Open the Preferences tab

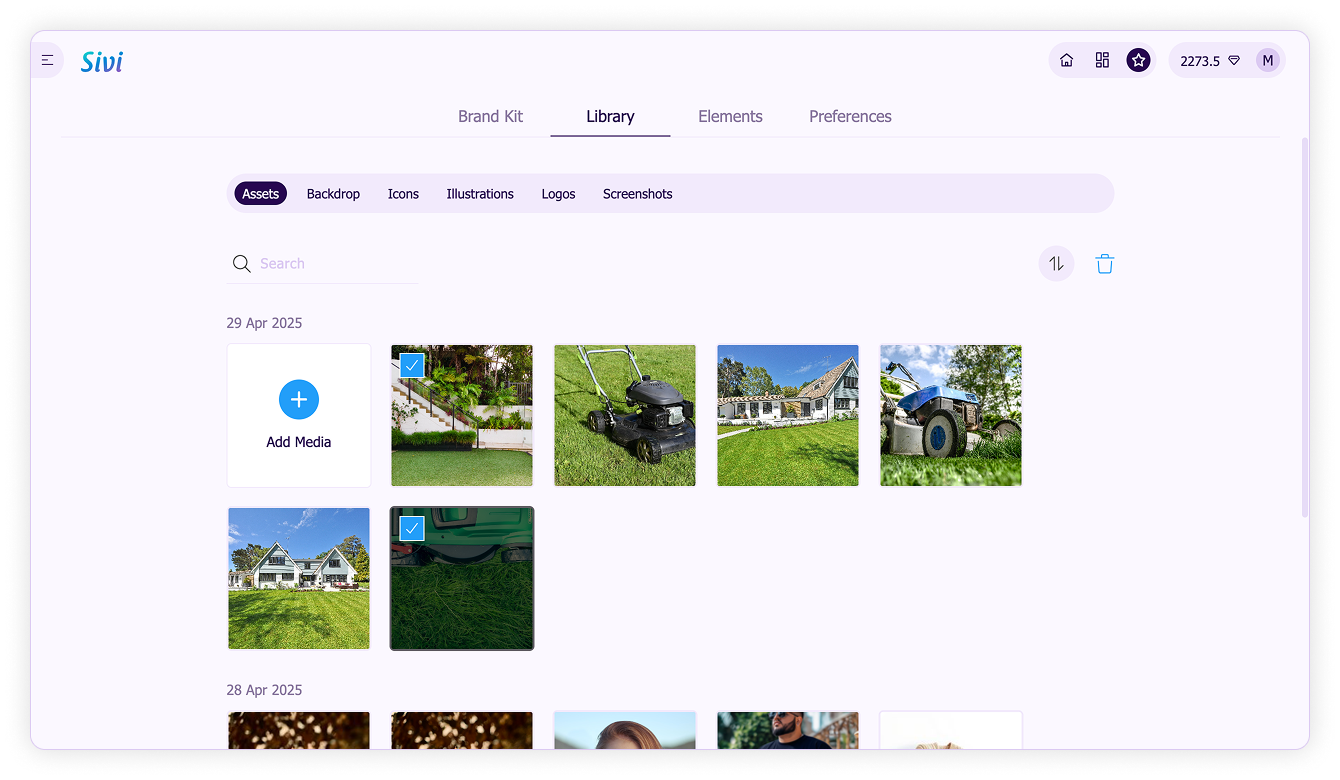850,116
